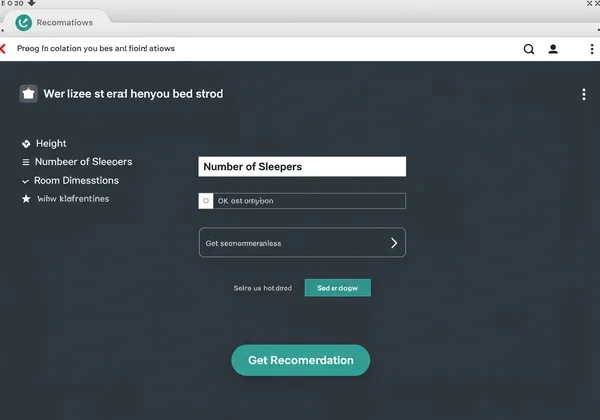
Task: Click the diamond icon beside Height
Action: tap(26, 144)
